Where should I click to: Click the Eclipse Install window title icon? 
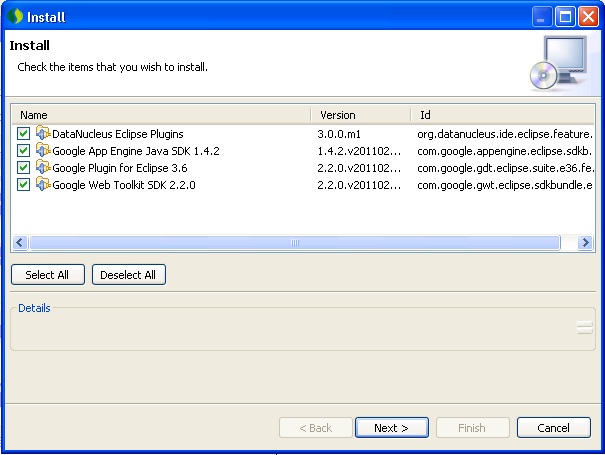[15, 17]
